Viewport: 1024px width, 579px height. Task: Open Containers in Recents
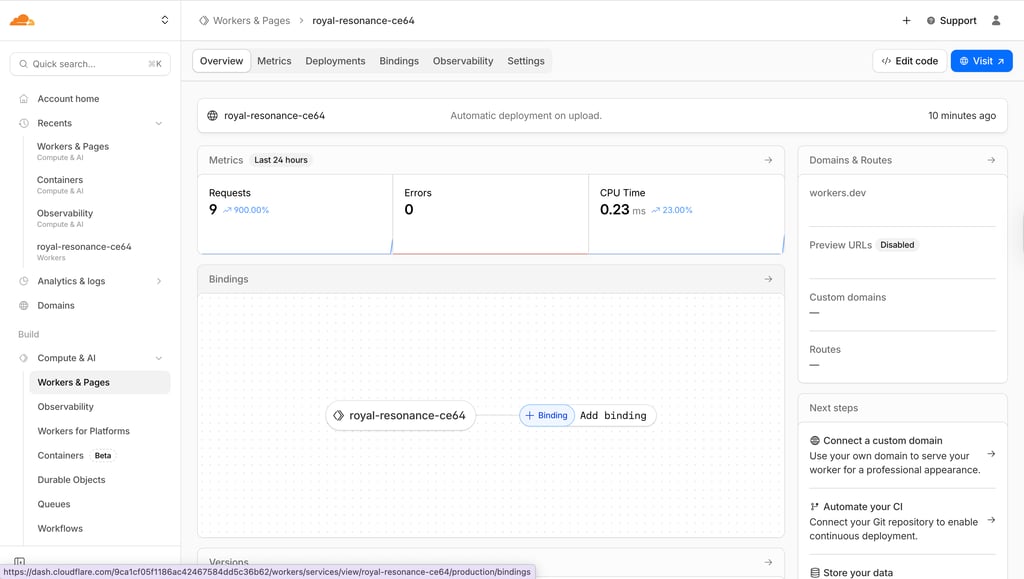pyautogui.click(x=60, y=185)
